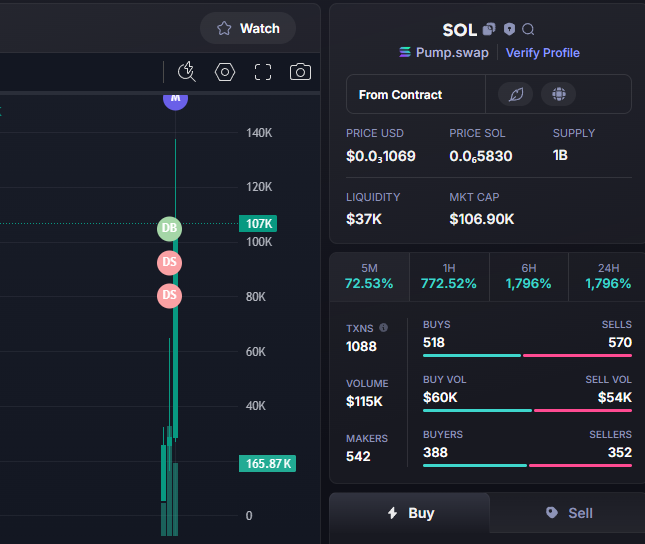Screen dimensions: 645x544
Task: Click the liquidity value $37K
Action: point(364,219)
